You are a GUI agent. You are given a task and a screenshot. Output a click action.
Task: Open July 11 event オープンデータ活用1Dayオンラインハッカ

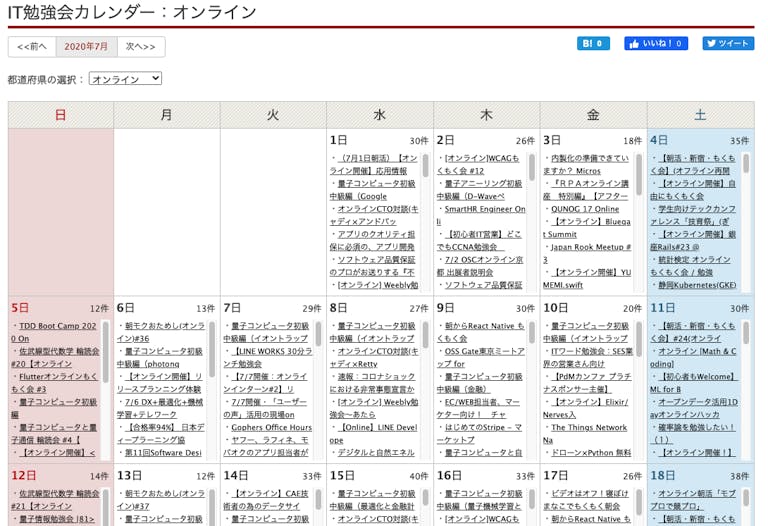click(694, 408)
